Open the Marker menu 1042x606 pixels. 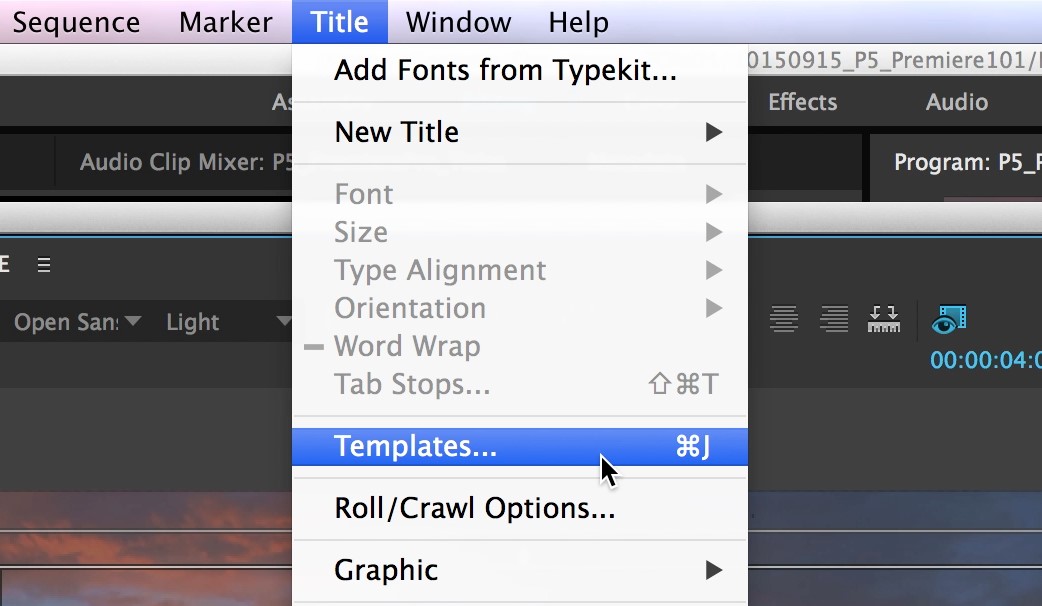[x=225, y=22]
